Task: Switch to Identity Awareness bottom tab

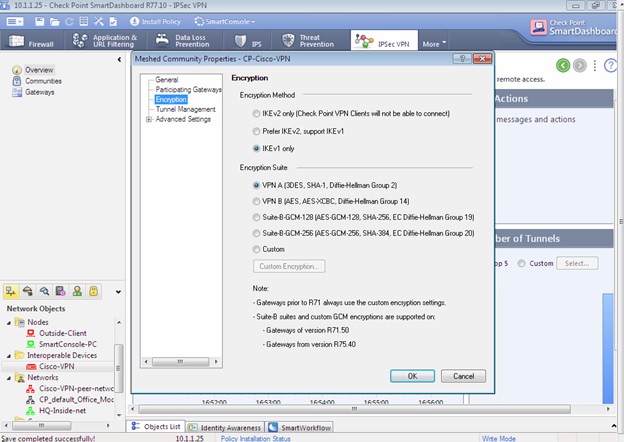Action: pyautogui.click(x=225, y=428)
